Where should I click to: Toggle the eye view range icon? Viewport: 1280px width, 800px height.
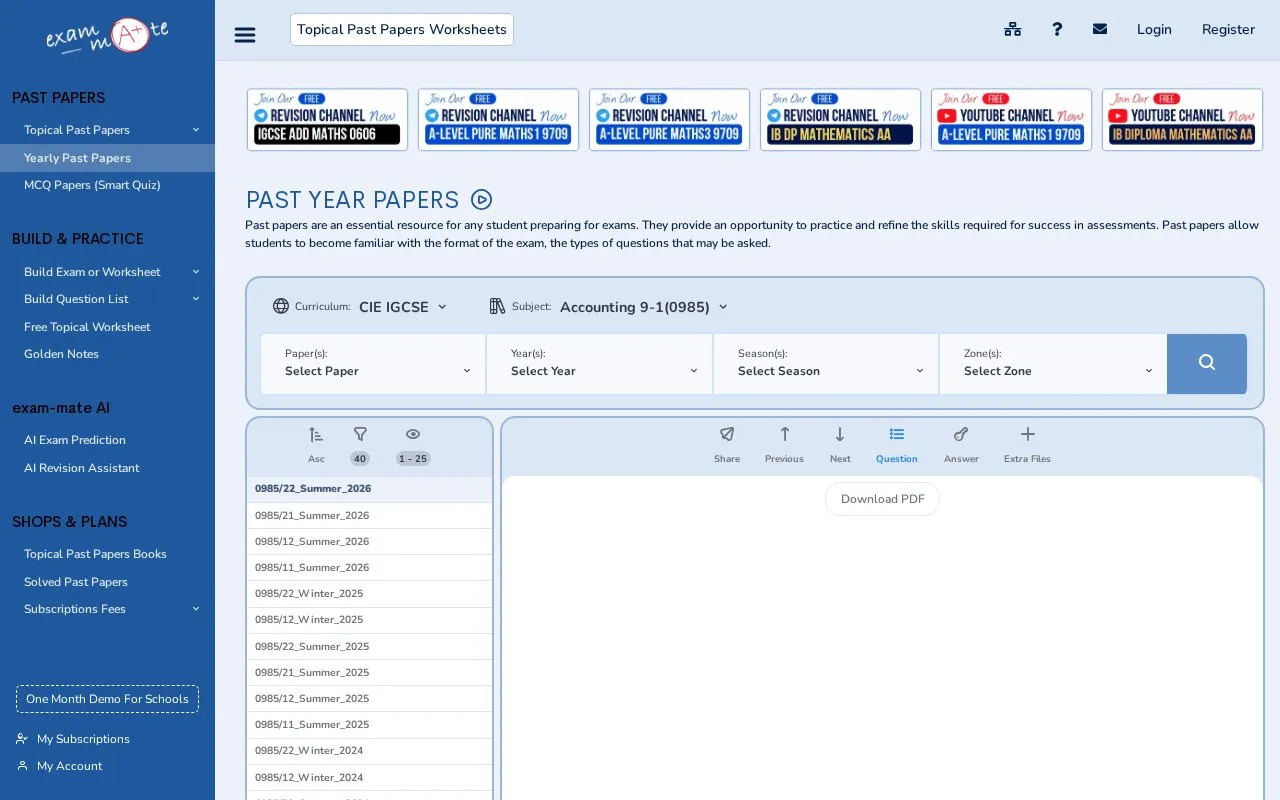413,444
